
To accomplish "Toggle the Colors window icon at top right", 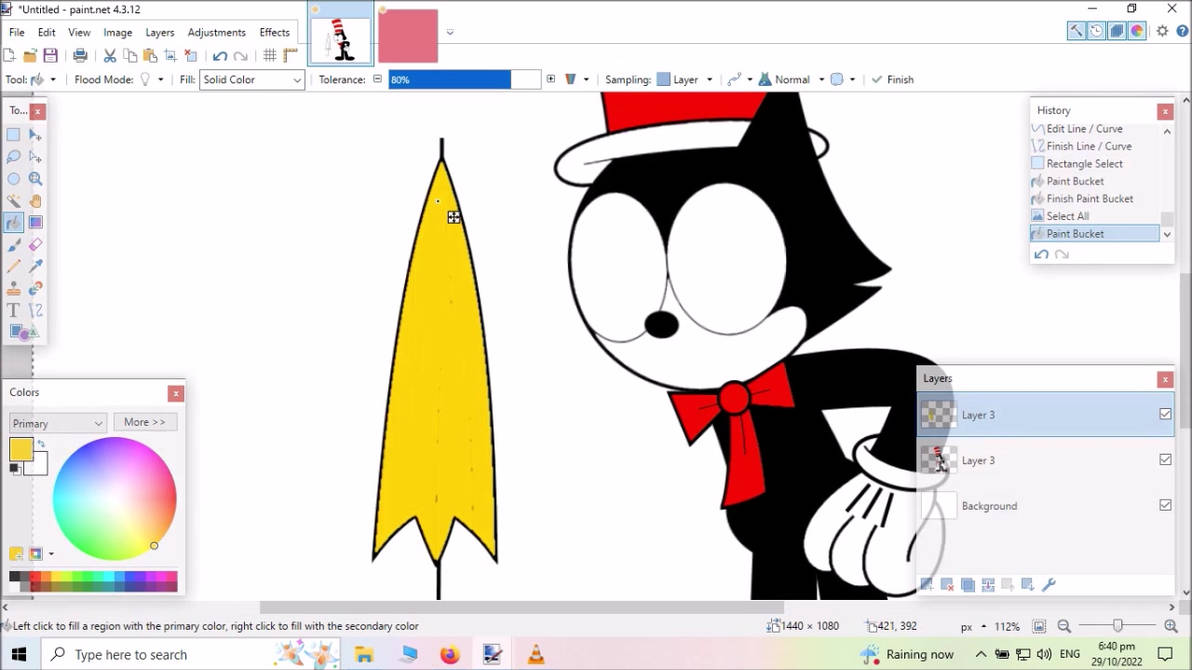I will pos(1137,31).
